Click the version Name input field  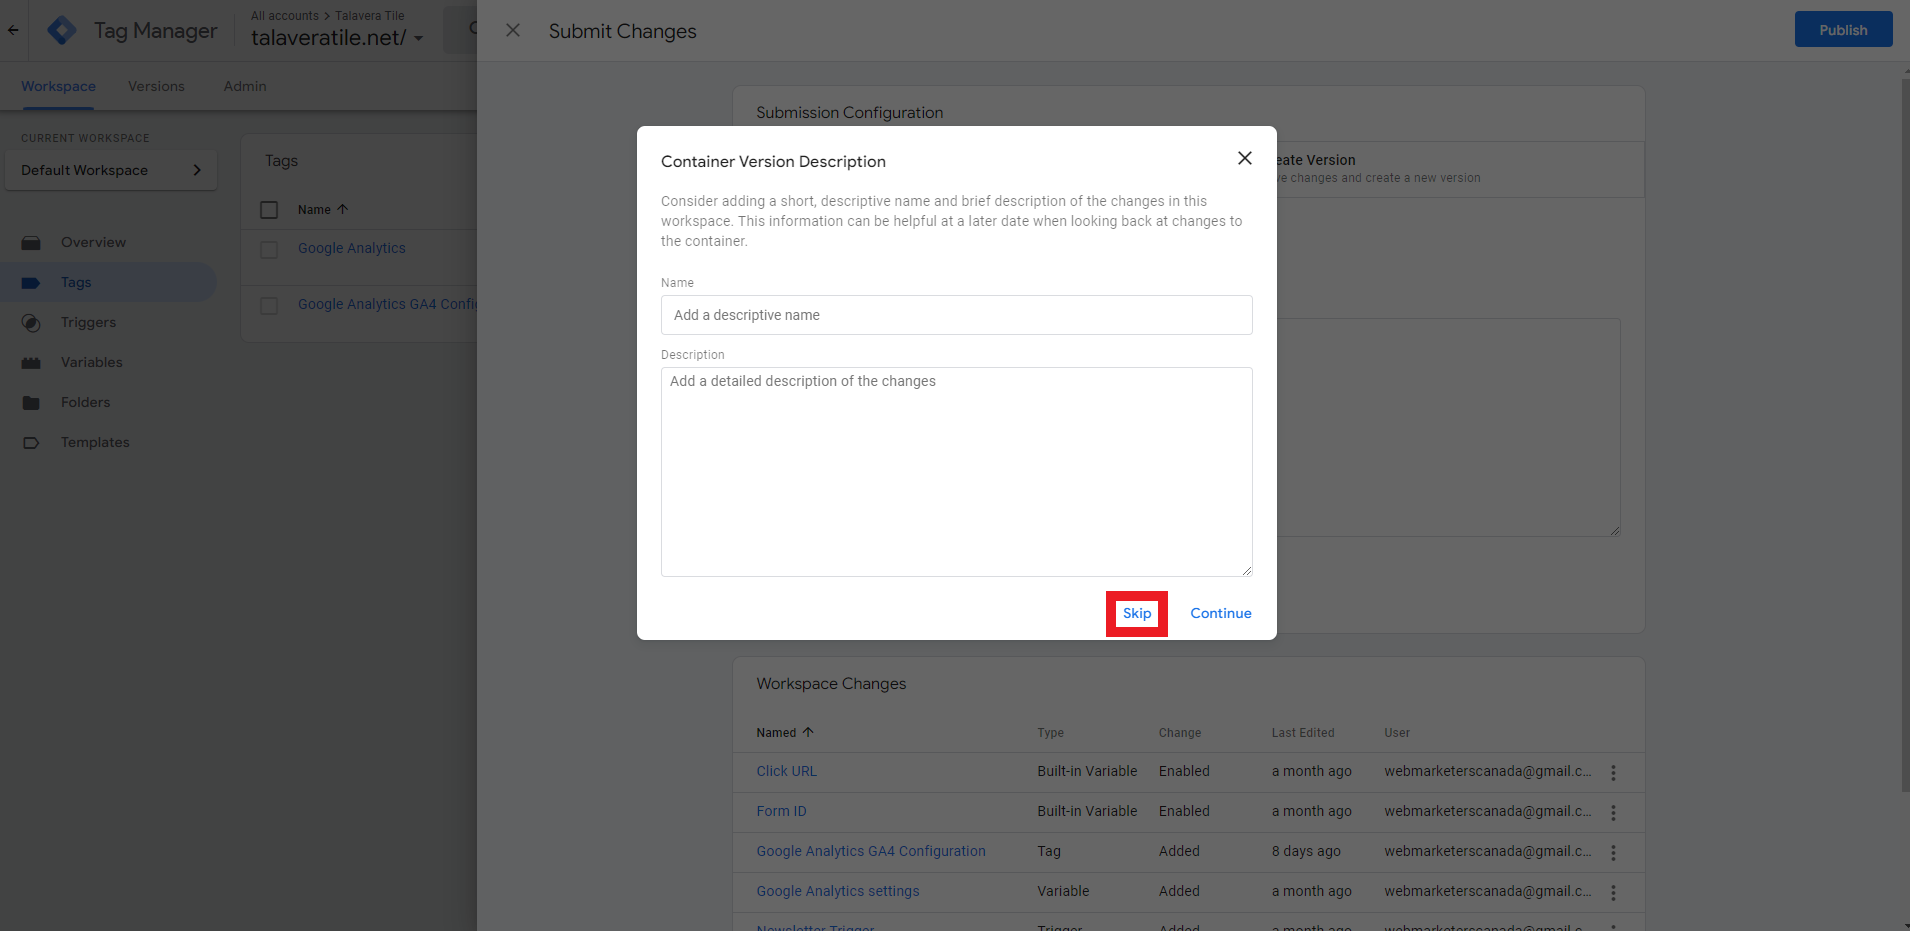pyautogui.click(x=956, y=315)
